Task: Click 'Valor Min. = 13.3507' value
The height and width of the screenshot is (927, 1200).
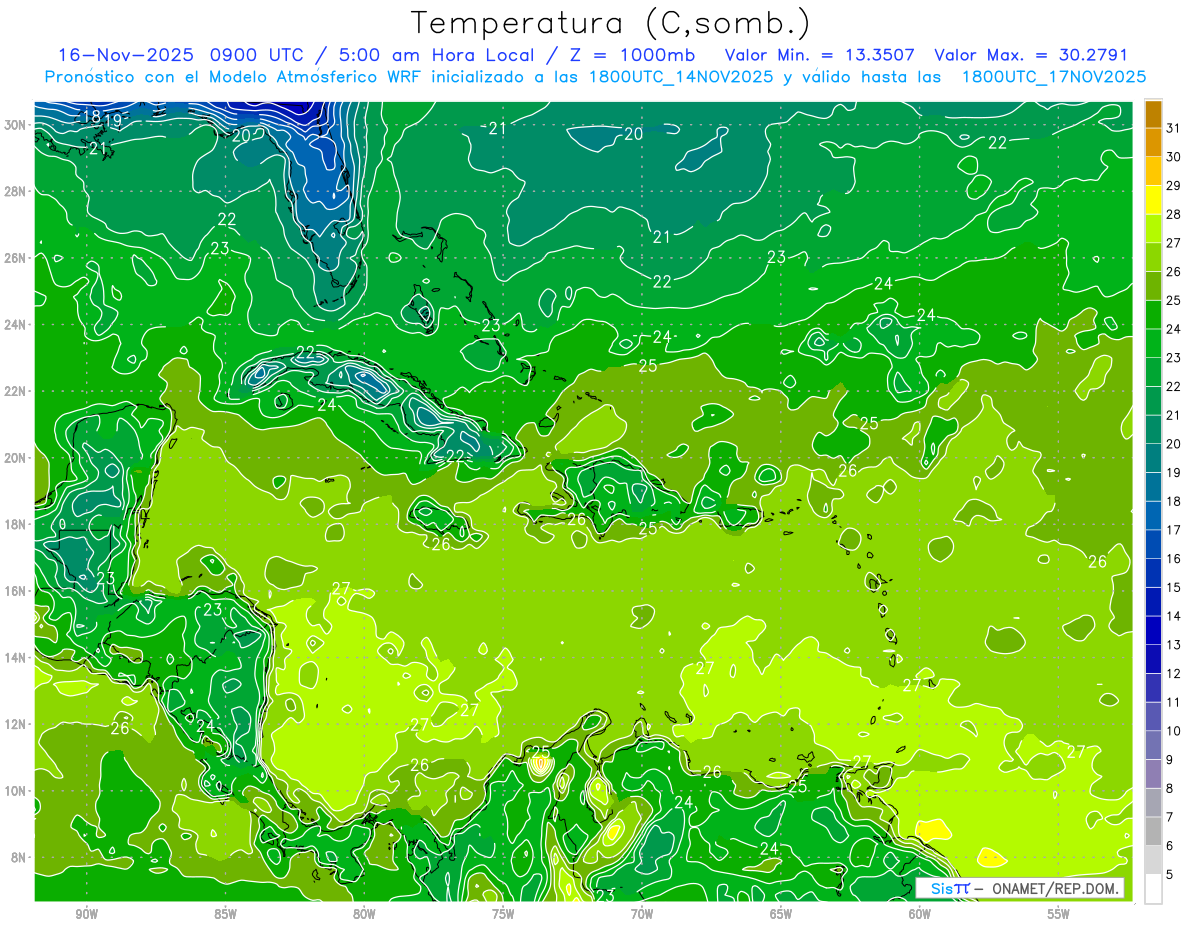Action: click(819, 55)
